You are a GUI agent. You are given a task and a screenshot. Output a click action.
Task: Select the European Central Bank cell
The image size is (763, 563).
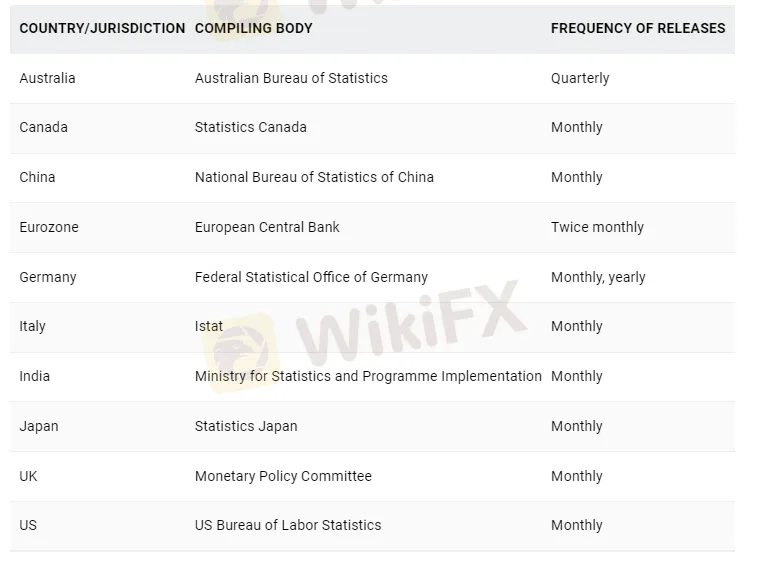(267, 227)
